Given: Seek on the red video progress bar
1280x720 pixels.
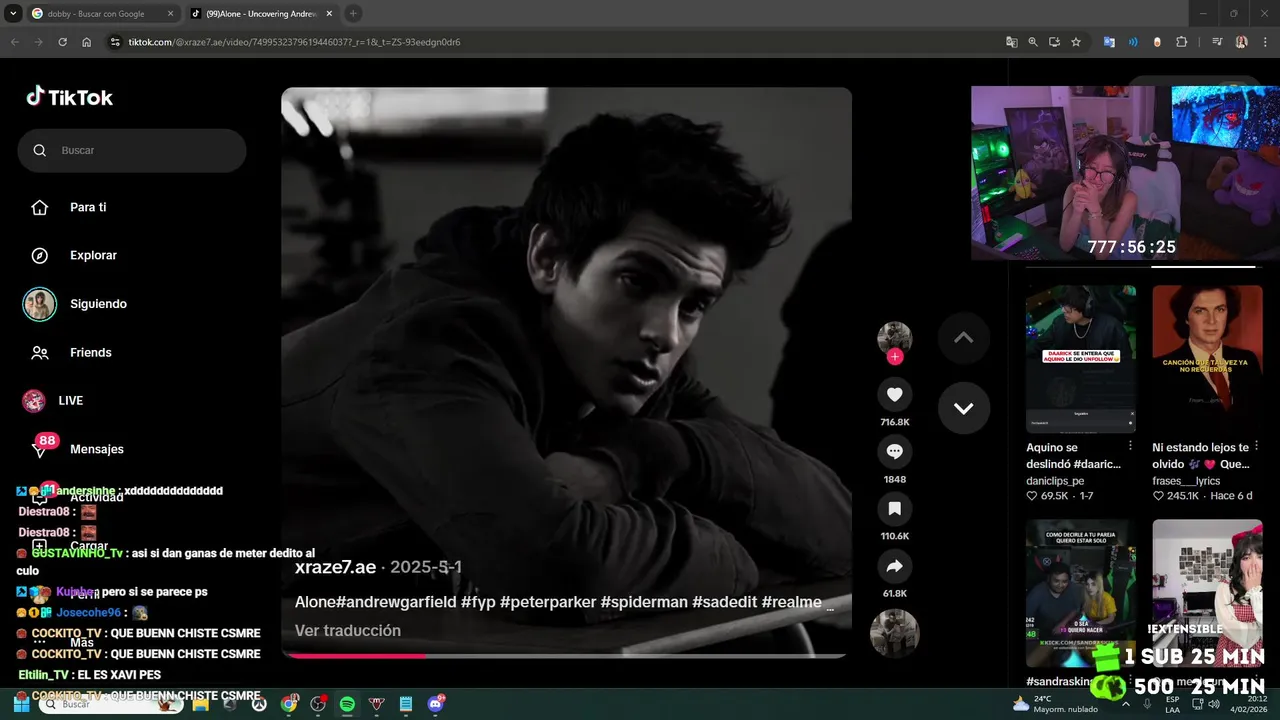Looking at the screenshot, I should (566, 656).
